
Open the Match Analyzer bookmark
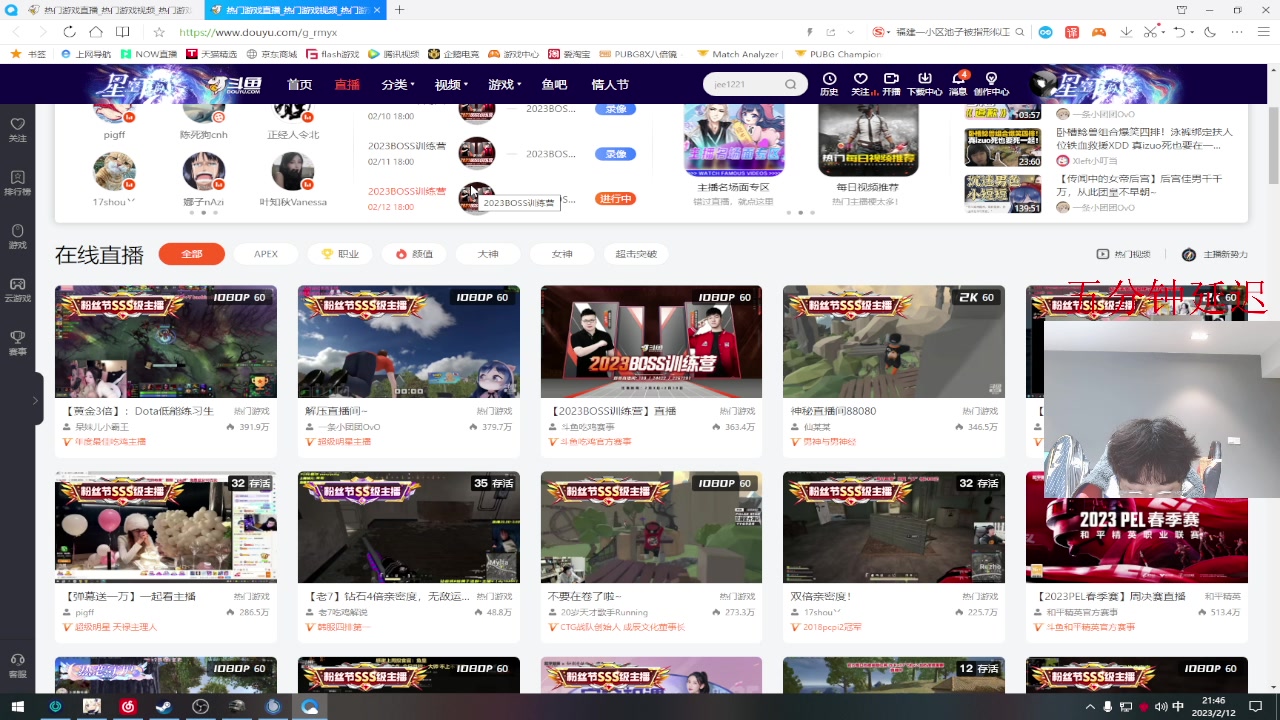pos(737,54)
